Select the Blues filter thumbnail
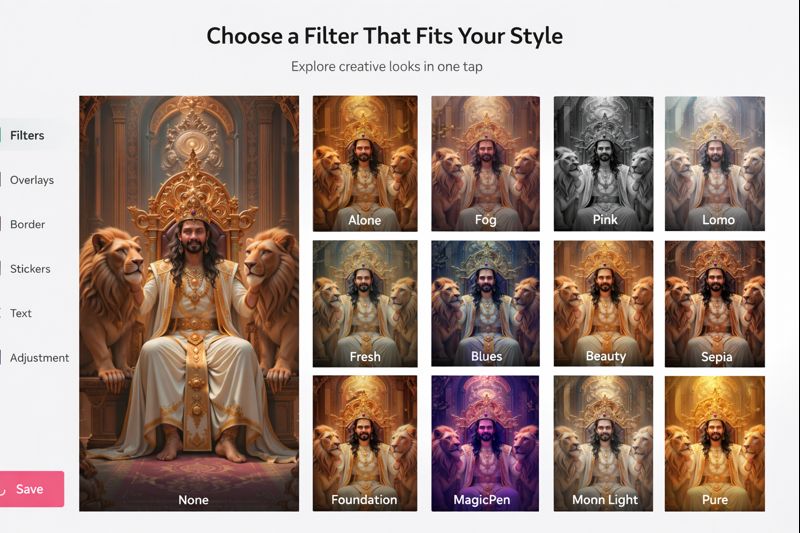Image resolution: width=800 pixels, height=533 pixels. pyautogui.click(x=485, y=304)
